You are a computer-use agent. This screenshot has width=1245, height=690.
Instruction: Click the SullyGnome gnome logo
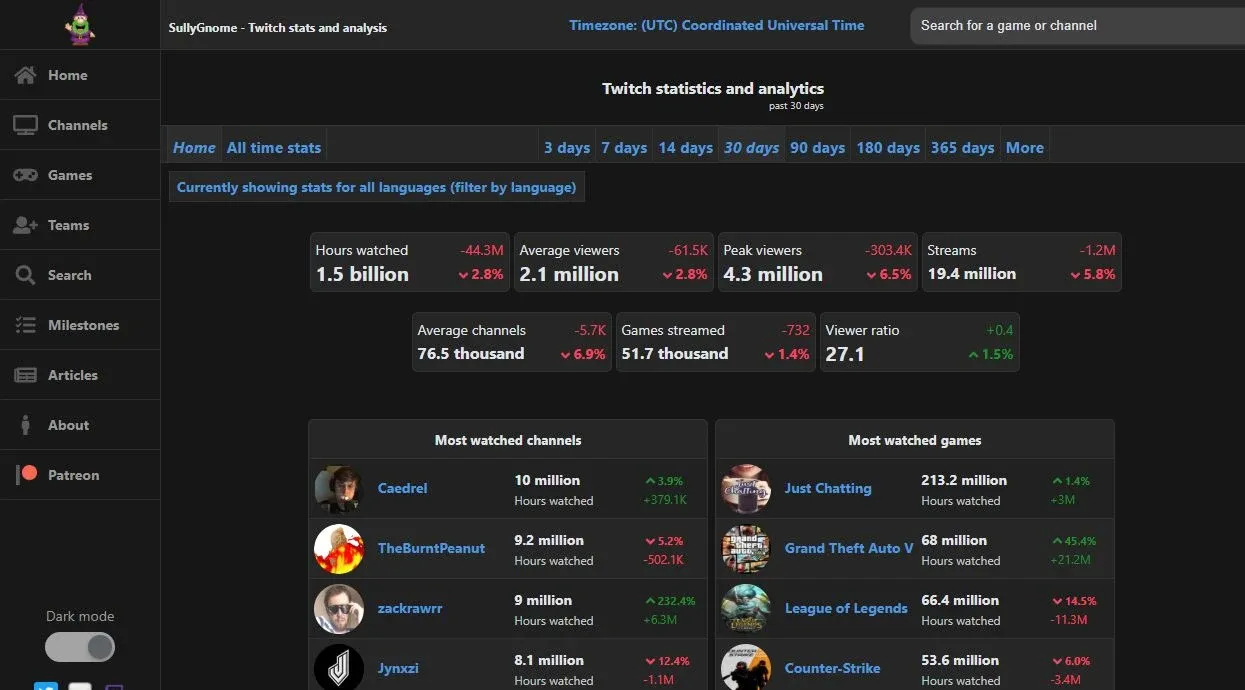pos(80,23)
